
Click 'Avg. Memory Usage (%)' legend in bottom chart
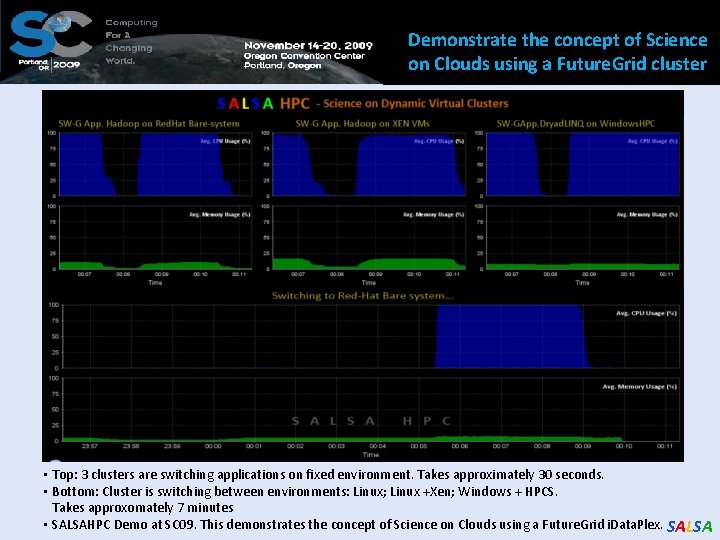640,387
